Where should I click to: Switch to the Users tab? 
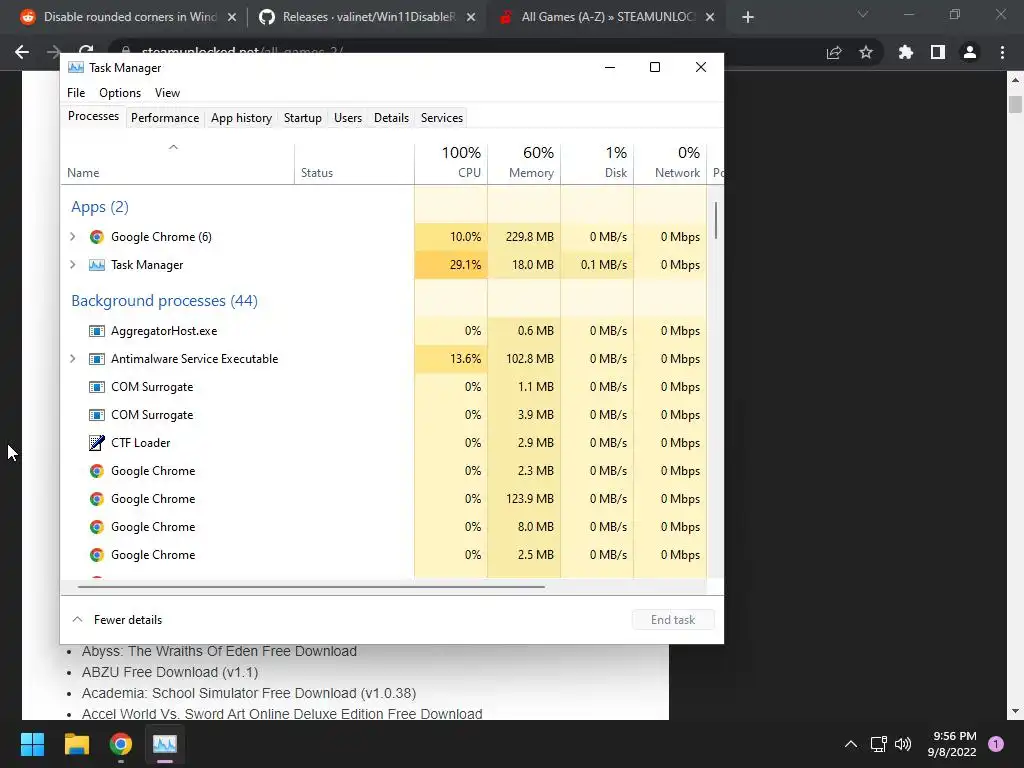[347, 118]
